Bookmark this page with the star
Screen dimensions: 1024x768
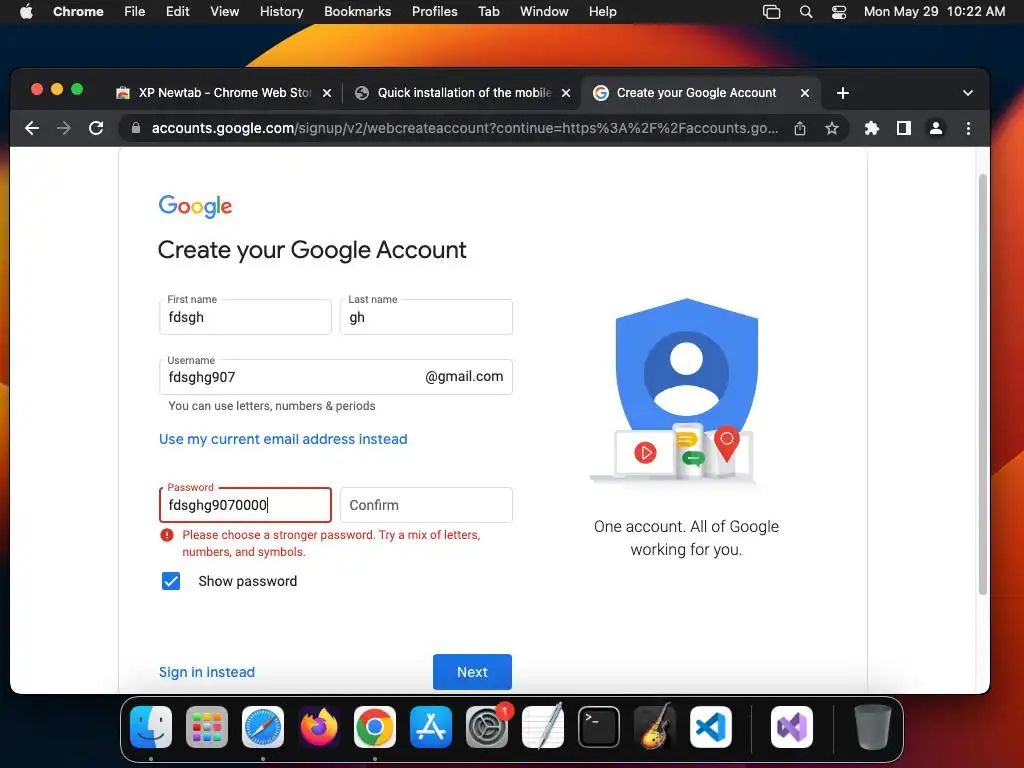pyautogui.click(x=831, y=128)
